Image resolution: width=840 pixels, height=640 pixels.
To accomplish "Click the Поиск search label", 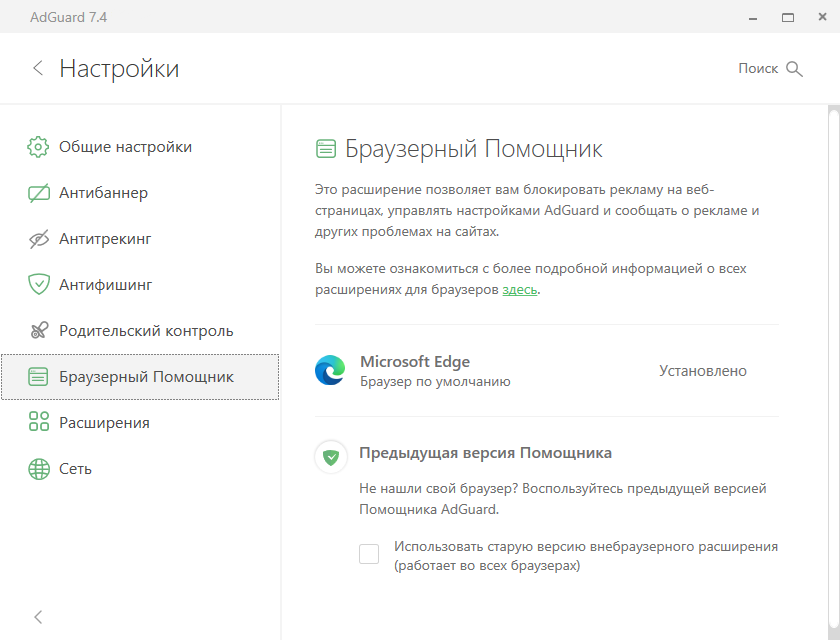I will (758, 69).
